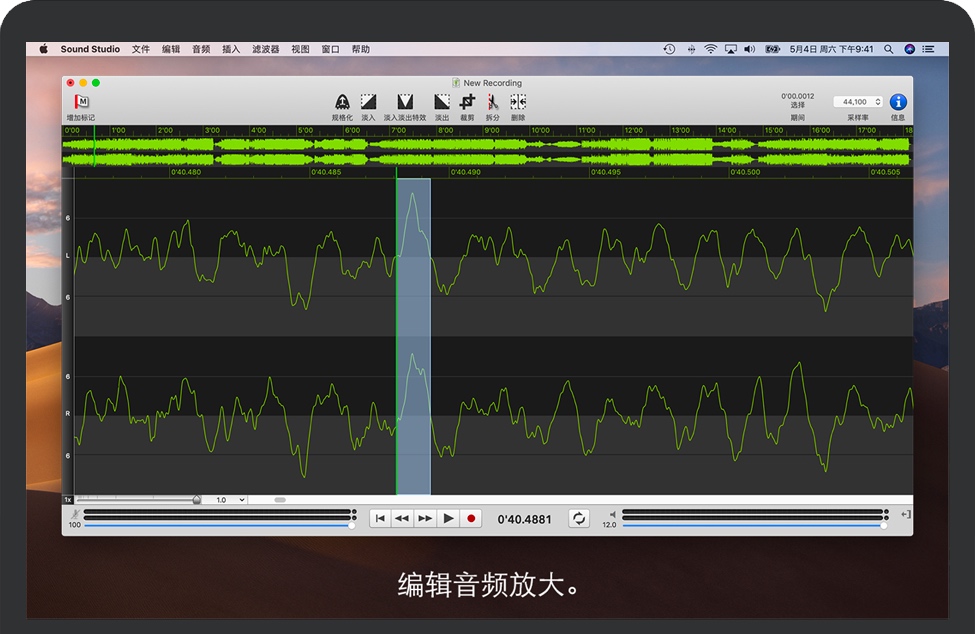Screen dimensions: 975x634
Task: Click the Split (拆分) scissors icon
Action: (492, 102)
